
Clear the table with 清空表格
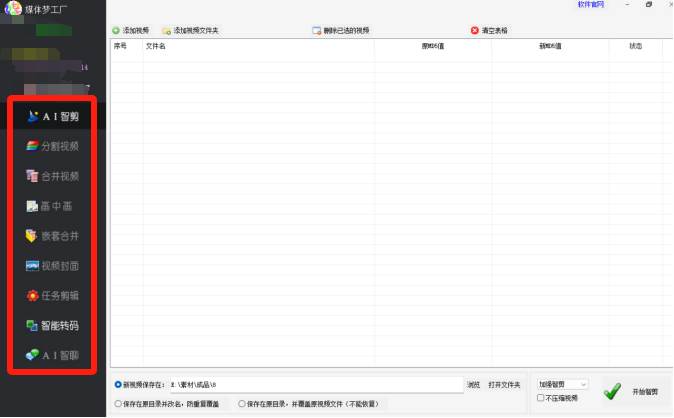(x=489, y=31)
